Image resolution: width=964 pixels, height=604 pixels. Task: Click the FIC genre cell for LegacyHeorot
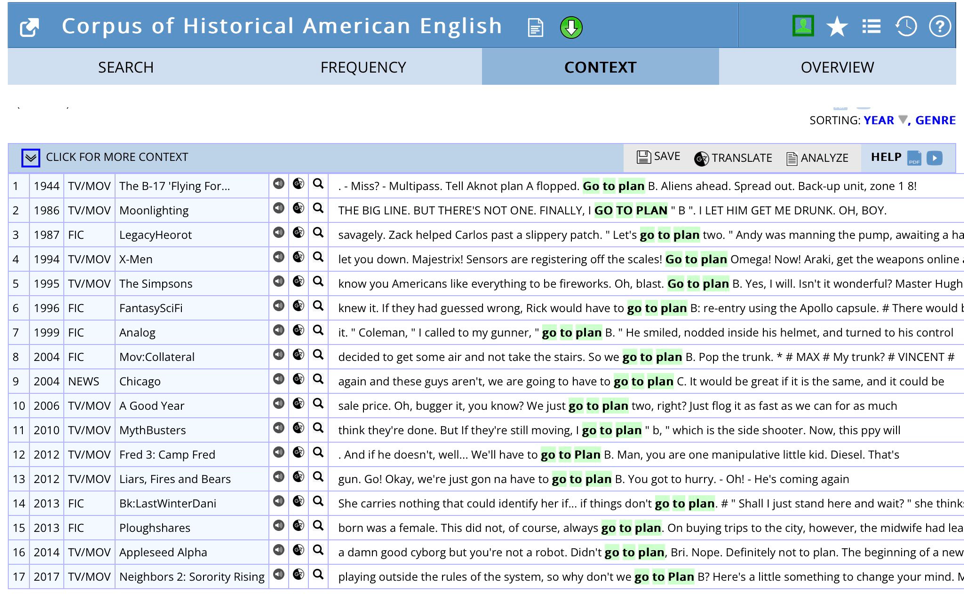[x=76, y=235]
